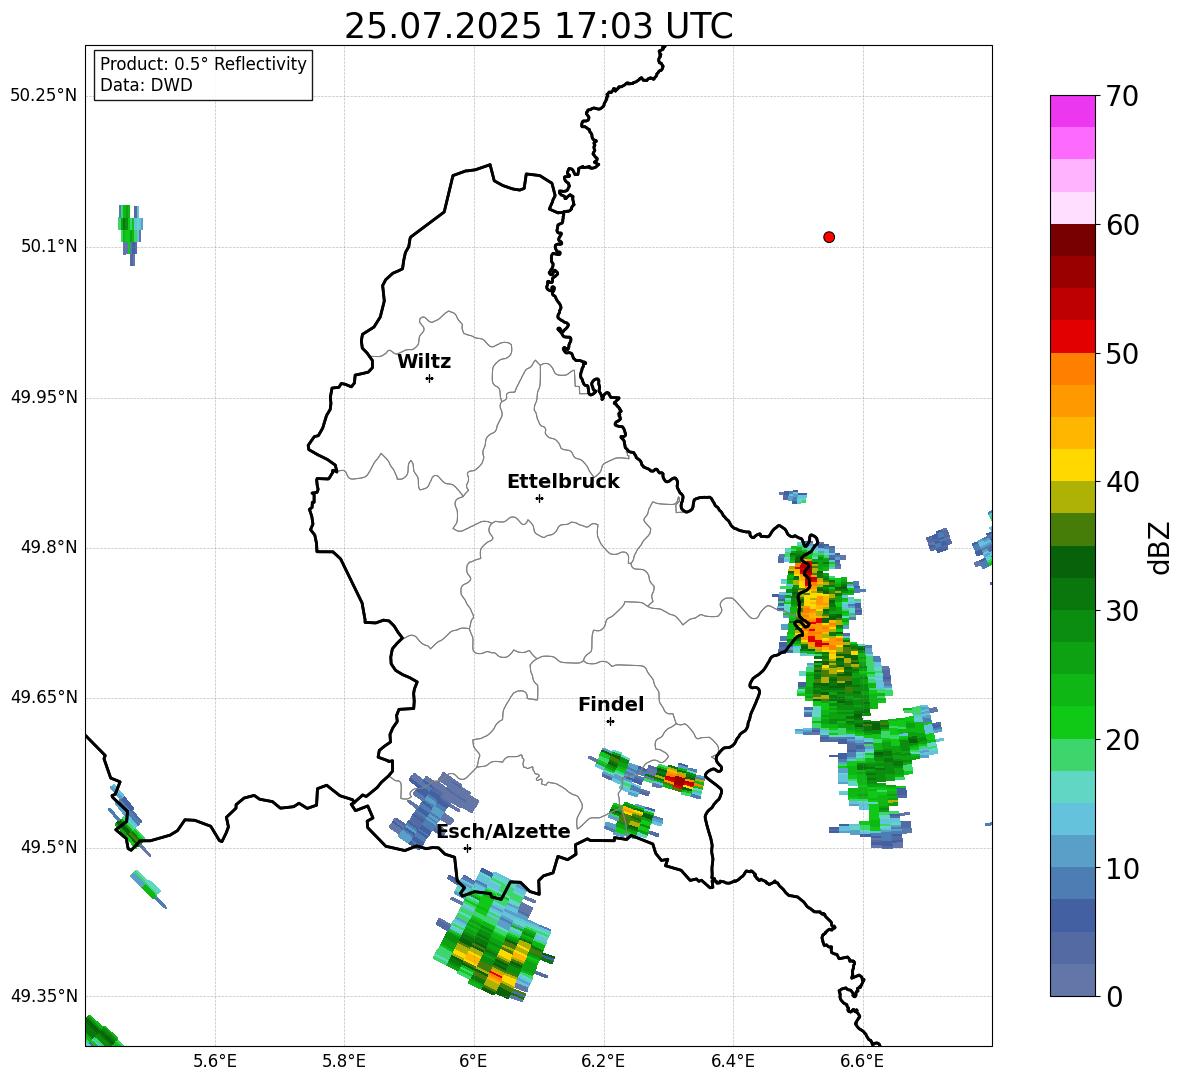The width and height of the screenshot is (1184, 1081).
Task: Select the Esch/Alzette station cross marker
Action: tap(467, 848)
